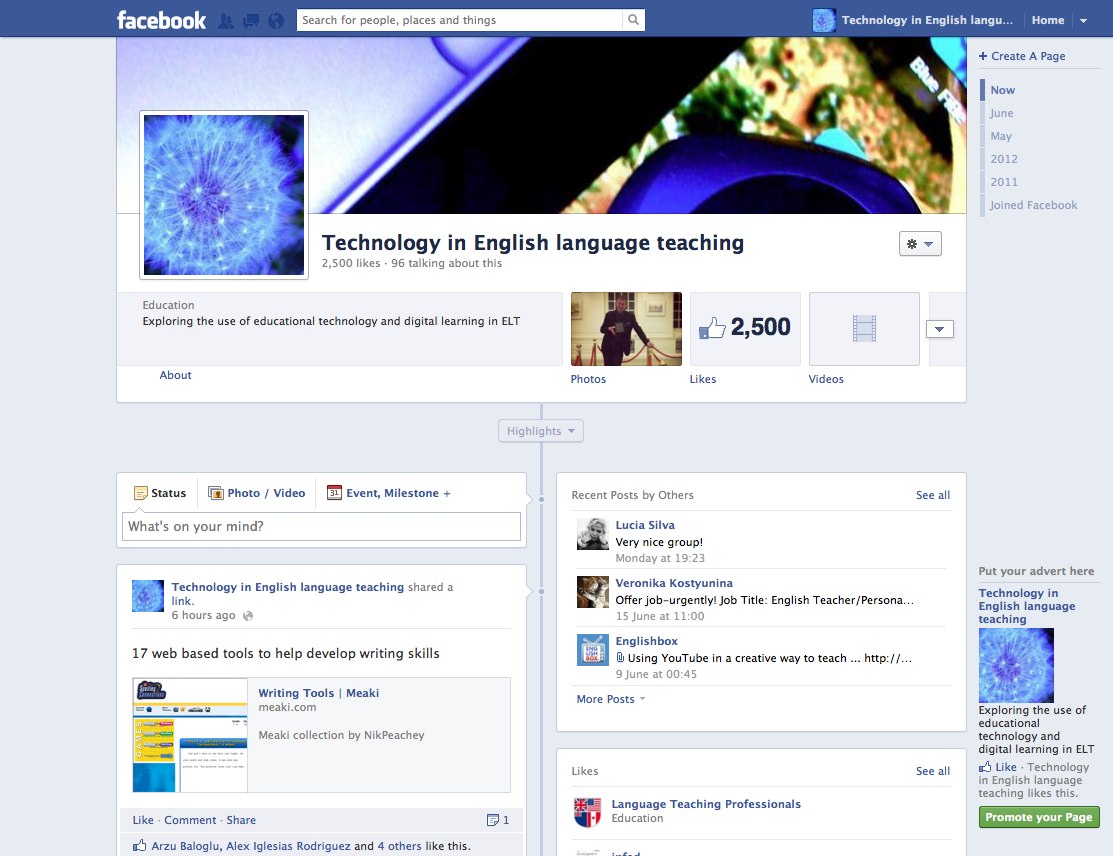Jump to May in timeline navigation
Viewport: 1113px width, 856px height.
click(1001, 136)
